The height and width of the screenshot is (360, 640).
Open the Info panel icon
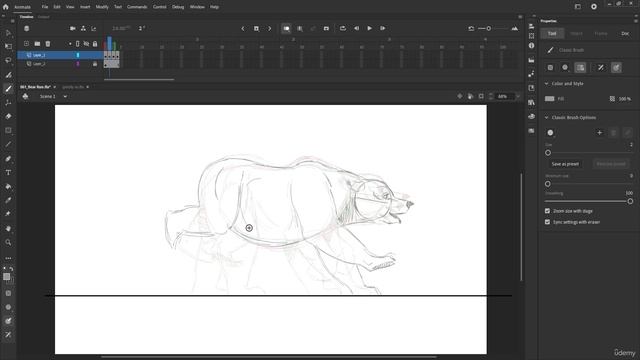coord(531,46)
